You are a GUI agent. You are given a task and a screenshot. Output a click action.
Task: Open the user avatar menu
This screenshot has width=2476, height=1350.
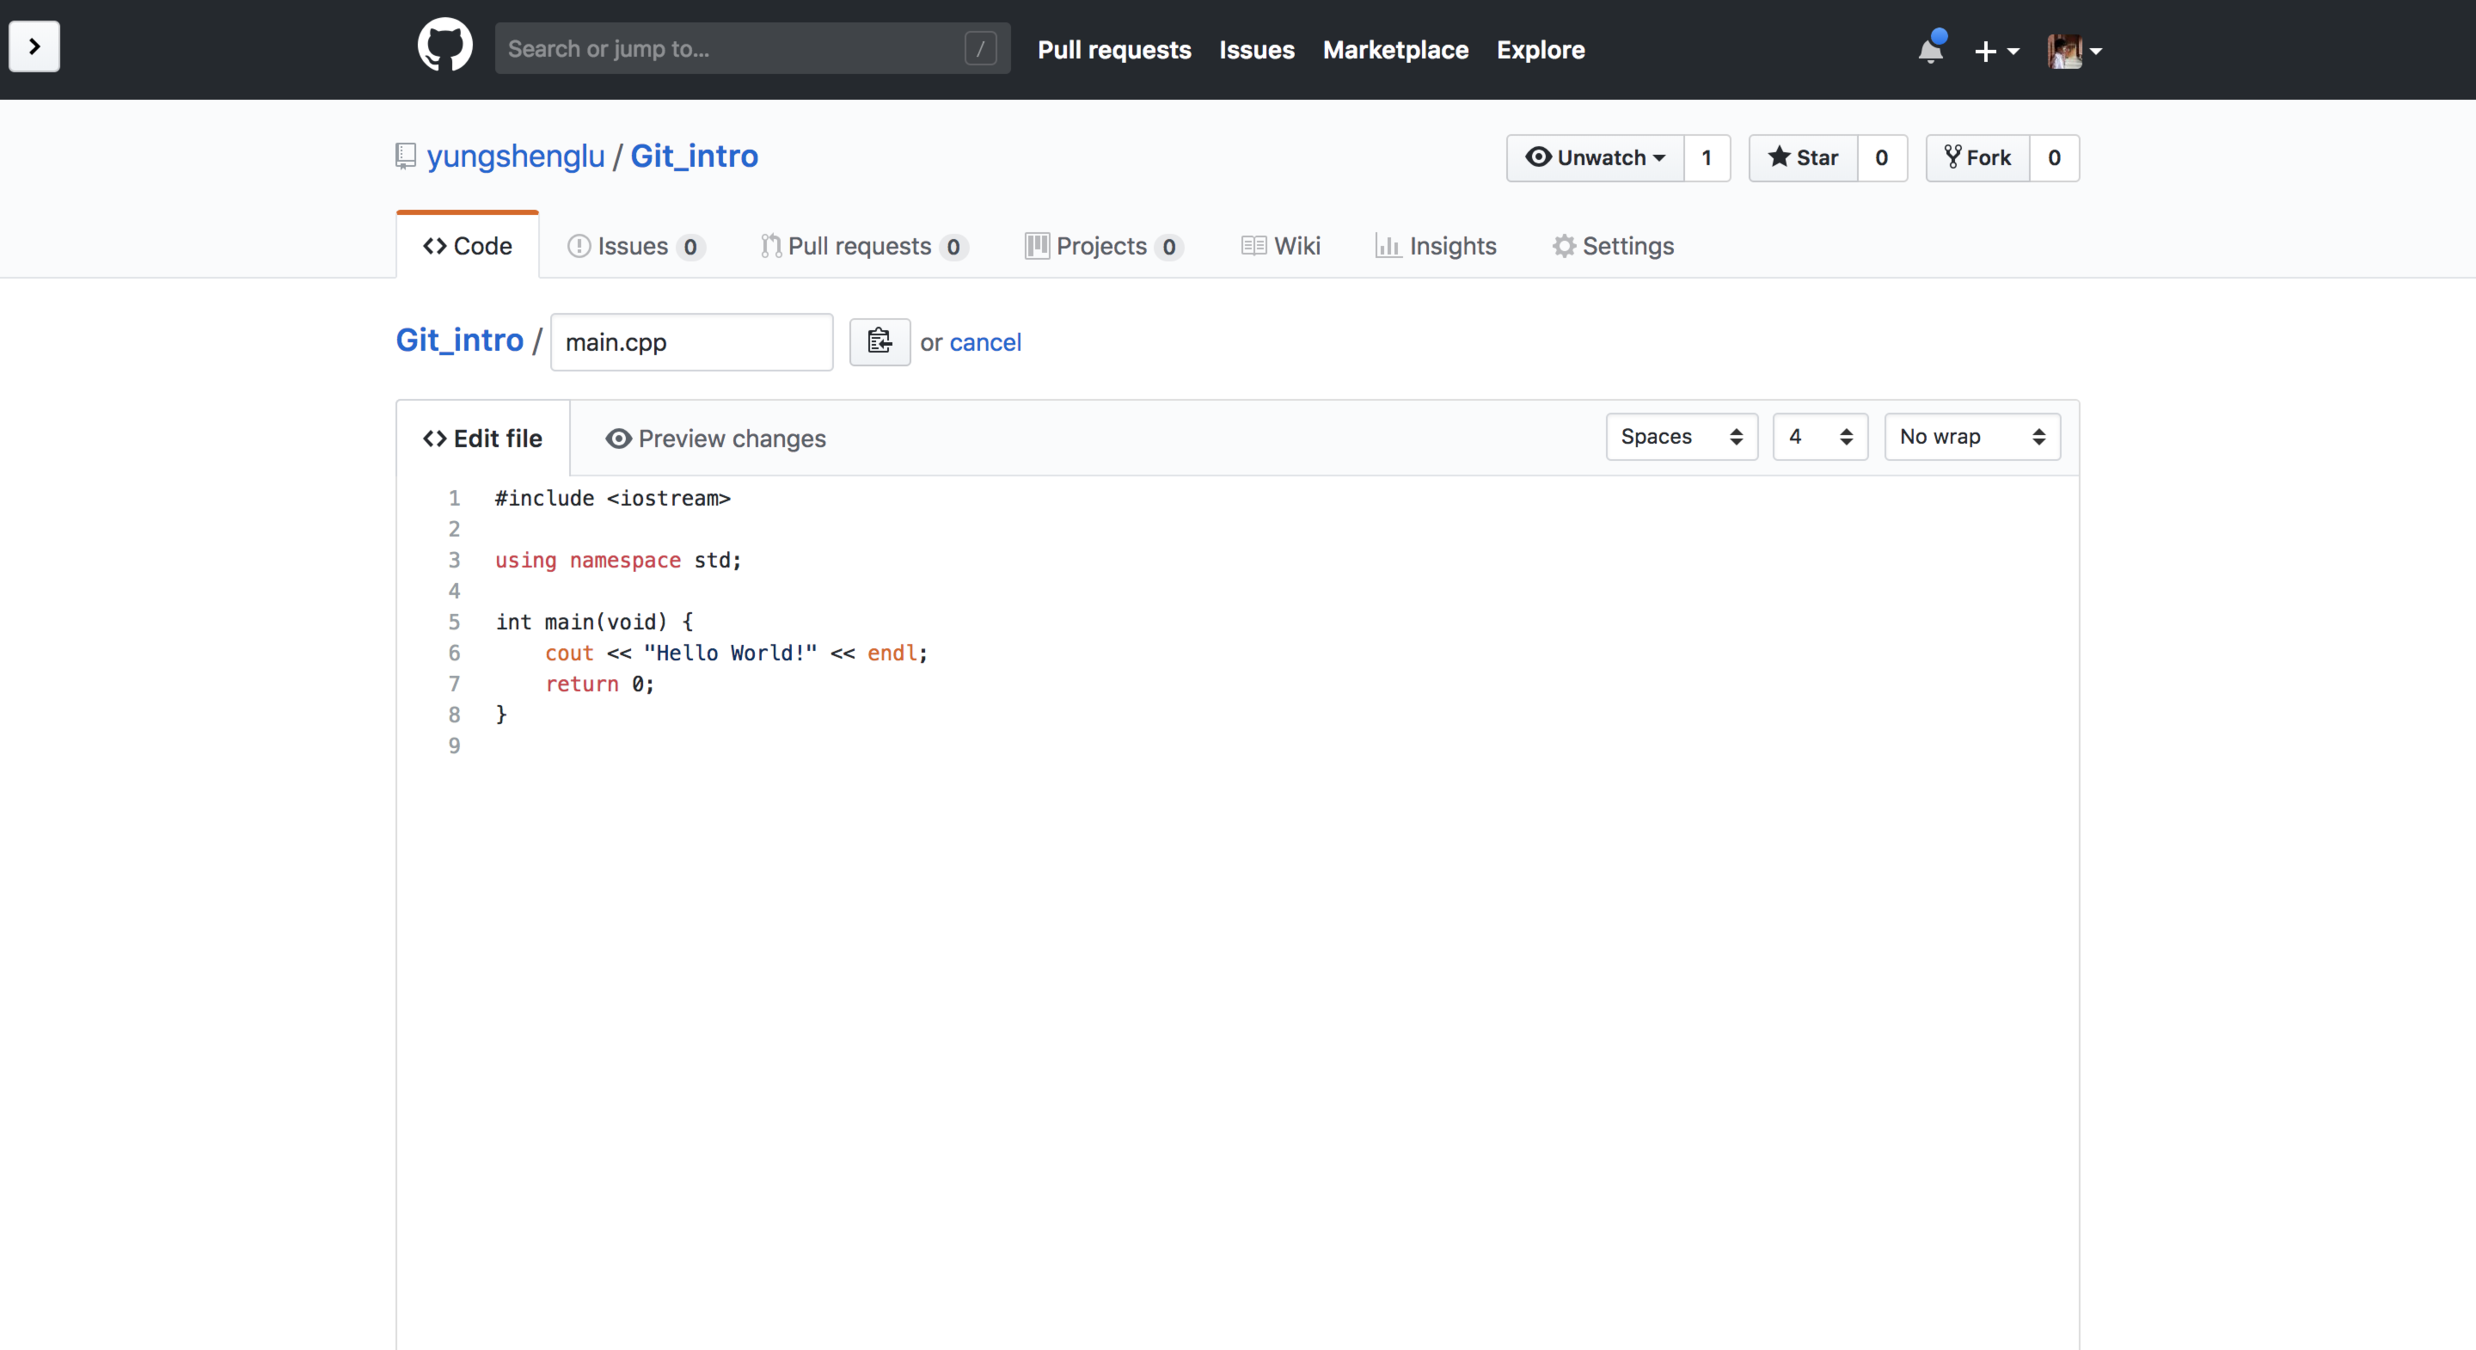[x=2073, y=50]
